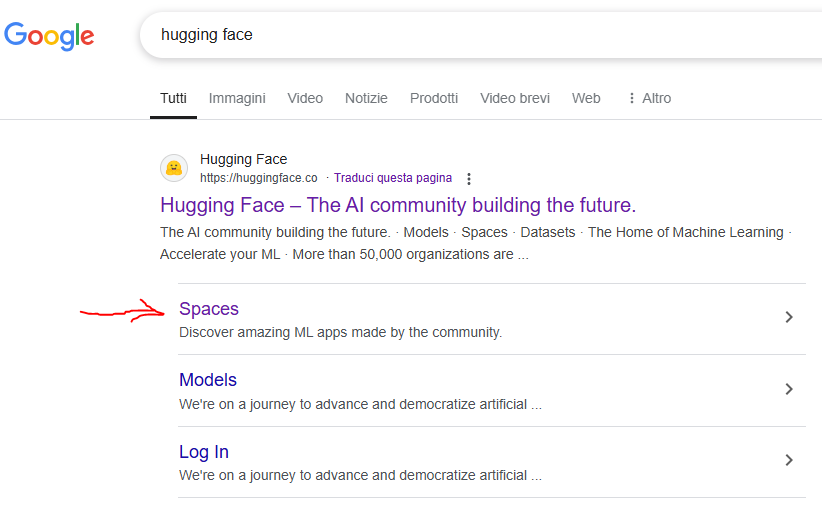
Task: Expand the Spaces sitelink chevron
Action: pyautogui.click(x=789, y=317)
